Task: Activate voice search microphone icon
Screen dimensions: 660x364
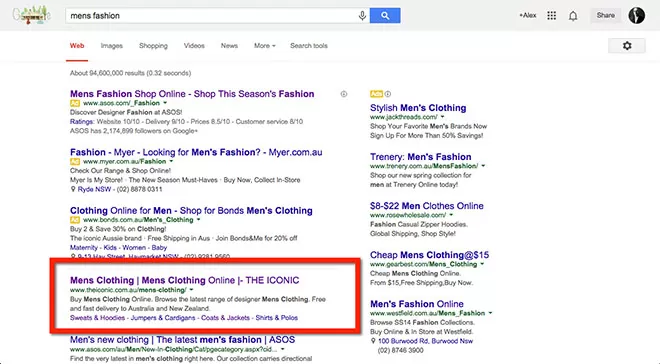Action: click(362, 16)
